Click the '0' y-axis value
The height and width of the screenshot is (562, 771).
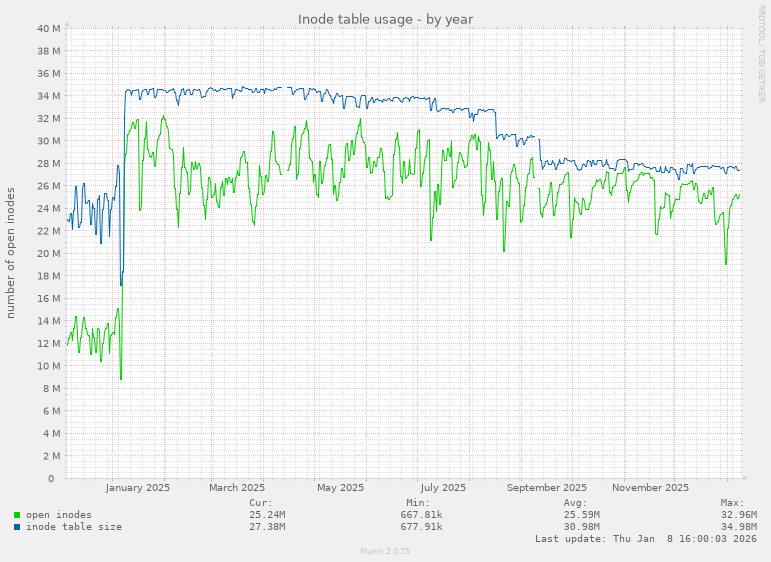pyautogui.click(x=51, y=478)
